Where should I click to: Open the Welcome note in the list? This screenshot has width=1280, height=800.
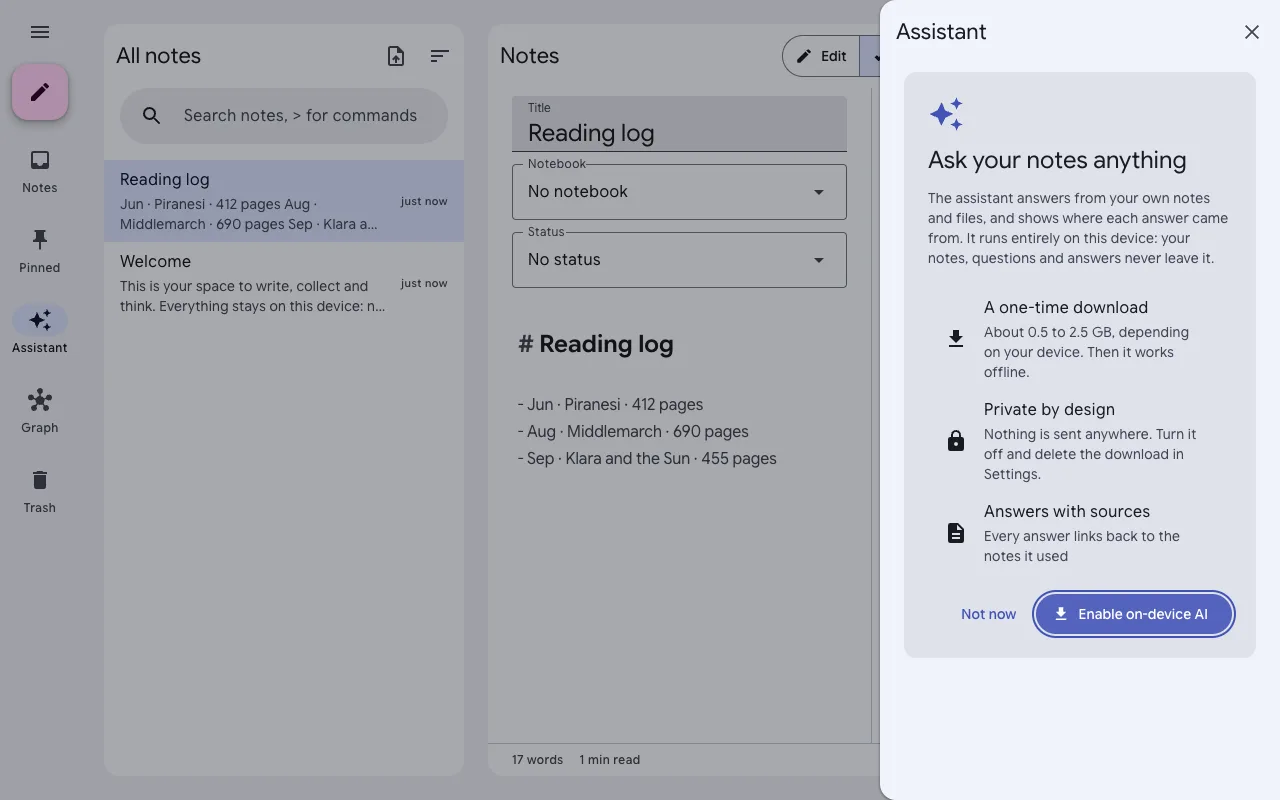[284, 283]
